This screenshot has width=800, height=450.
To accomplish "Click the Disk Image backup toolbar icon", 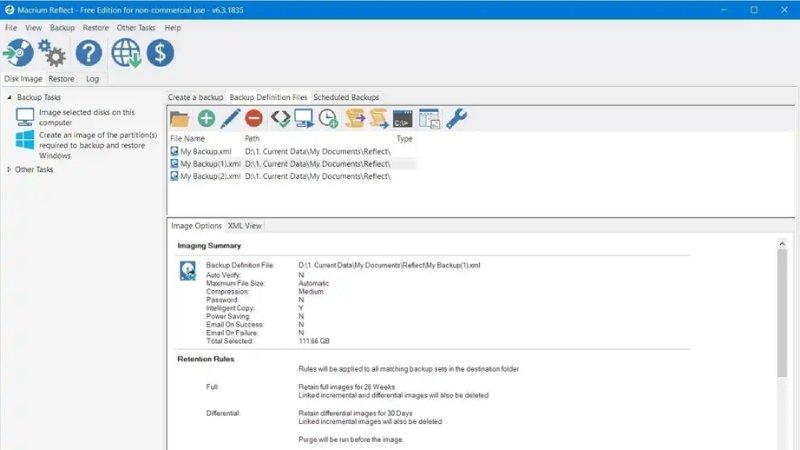I will [x=18, y=53].
